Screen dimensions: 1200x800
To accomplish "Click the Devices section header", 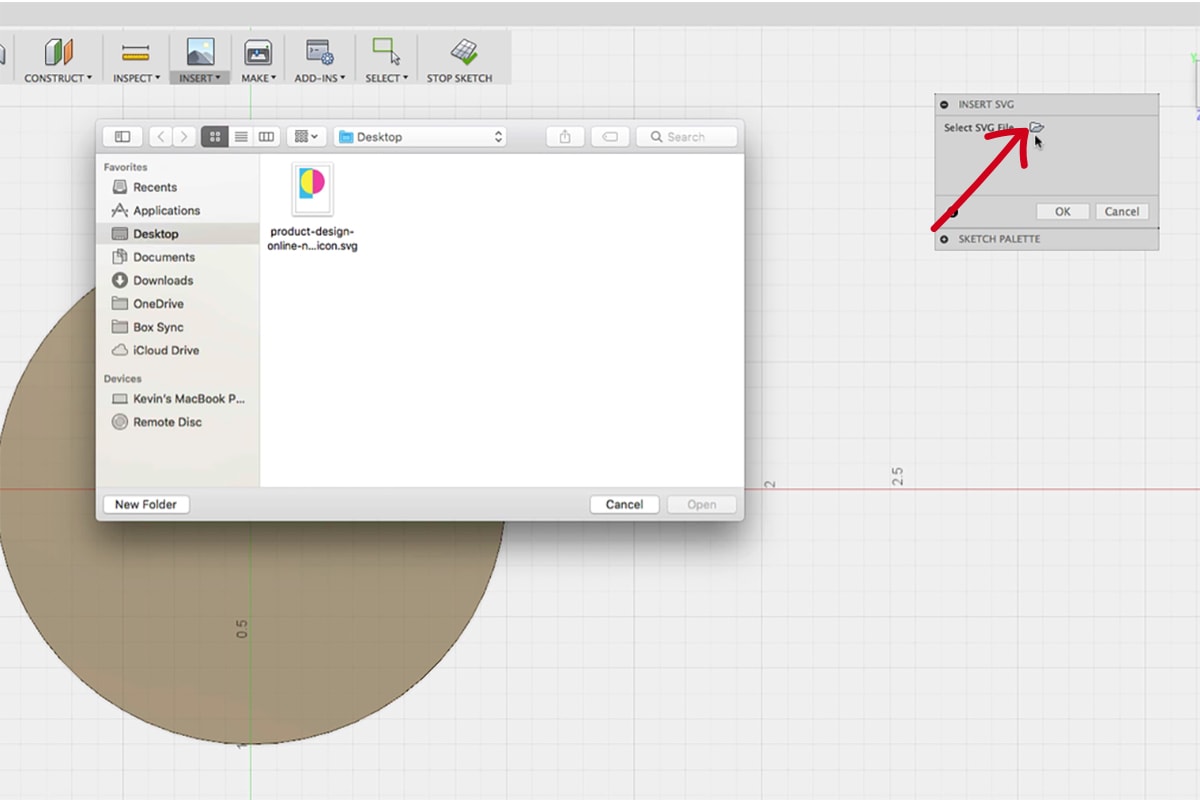I will [x=123, y=379].
